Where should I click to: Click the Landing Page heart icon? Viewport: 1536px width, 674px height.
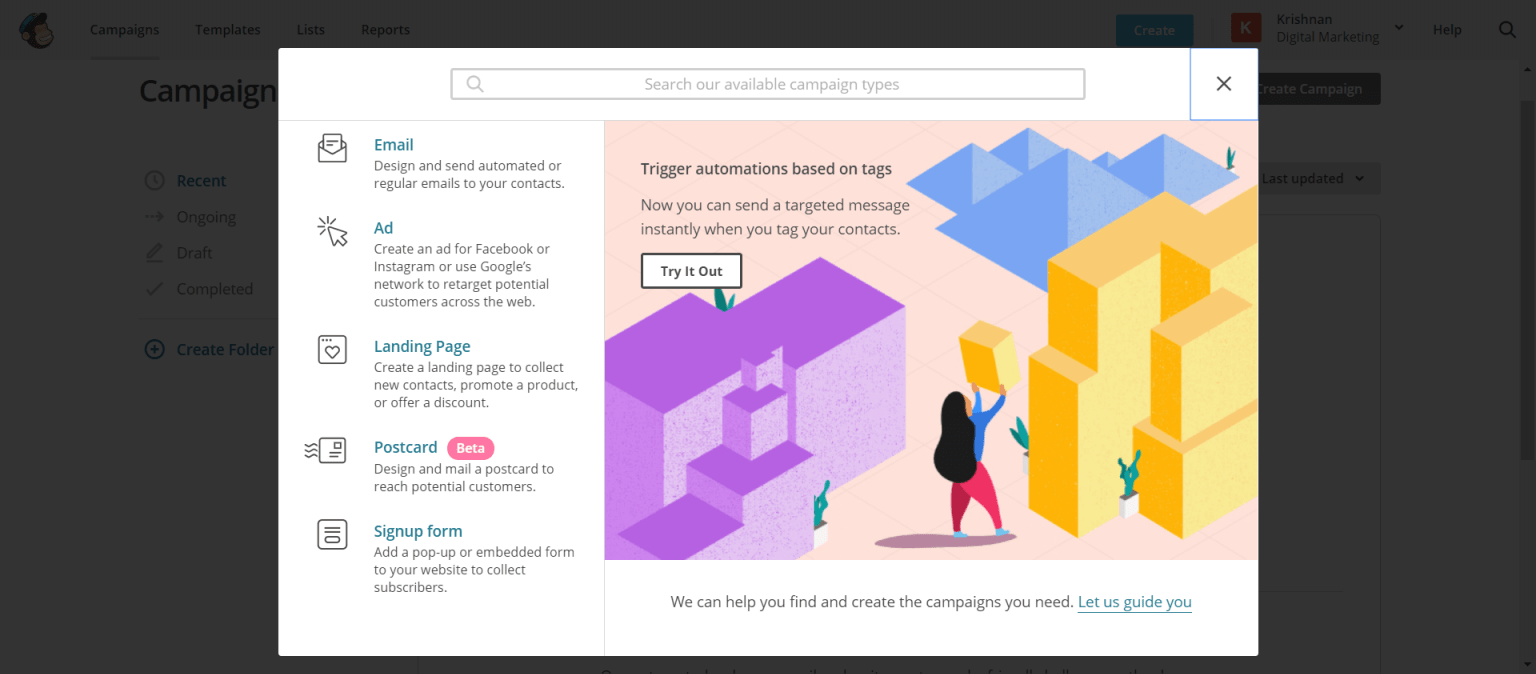[332, 350]
